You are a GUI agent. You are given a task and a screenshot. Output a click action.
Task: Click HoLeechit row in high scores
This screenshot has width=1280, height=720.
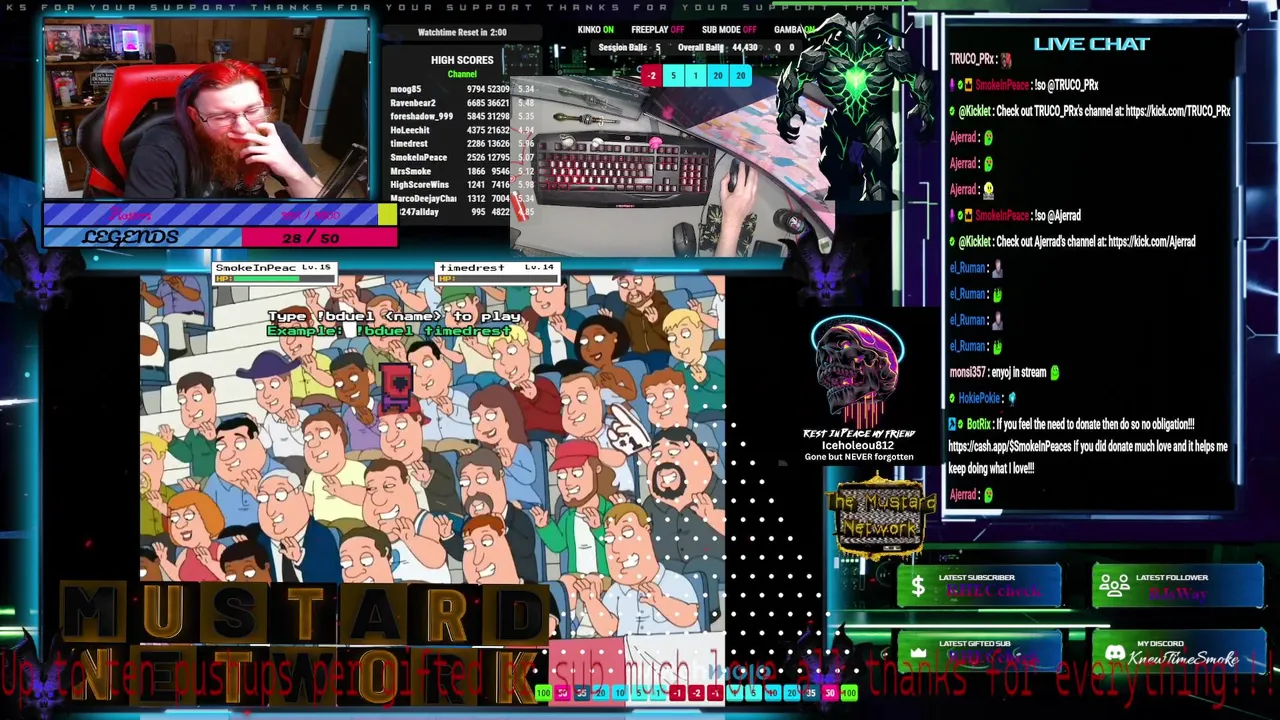(462, 130)
